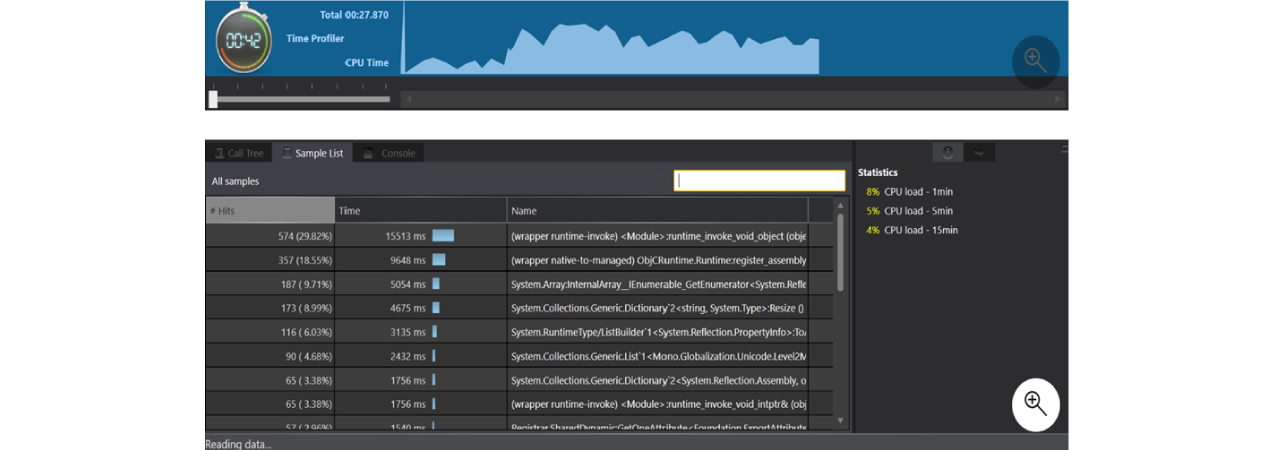Open the Console tab
This screenshot has height=450, width=1272.
[x=389, y=153]
